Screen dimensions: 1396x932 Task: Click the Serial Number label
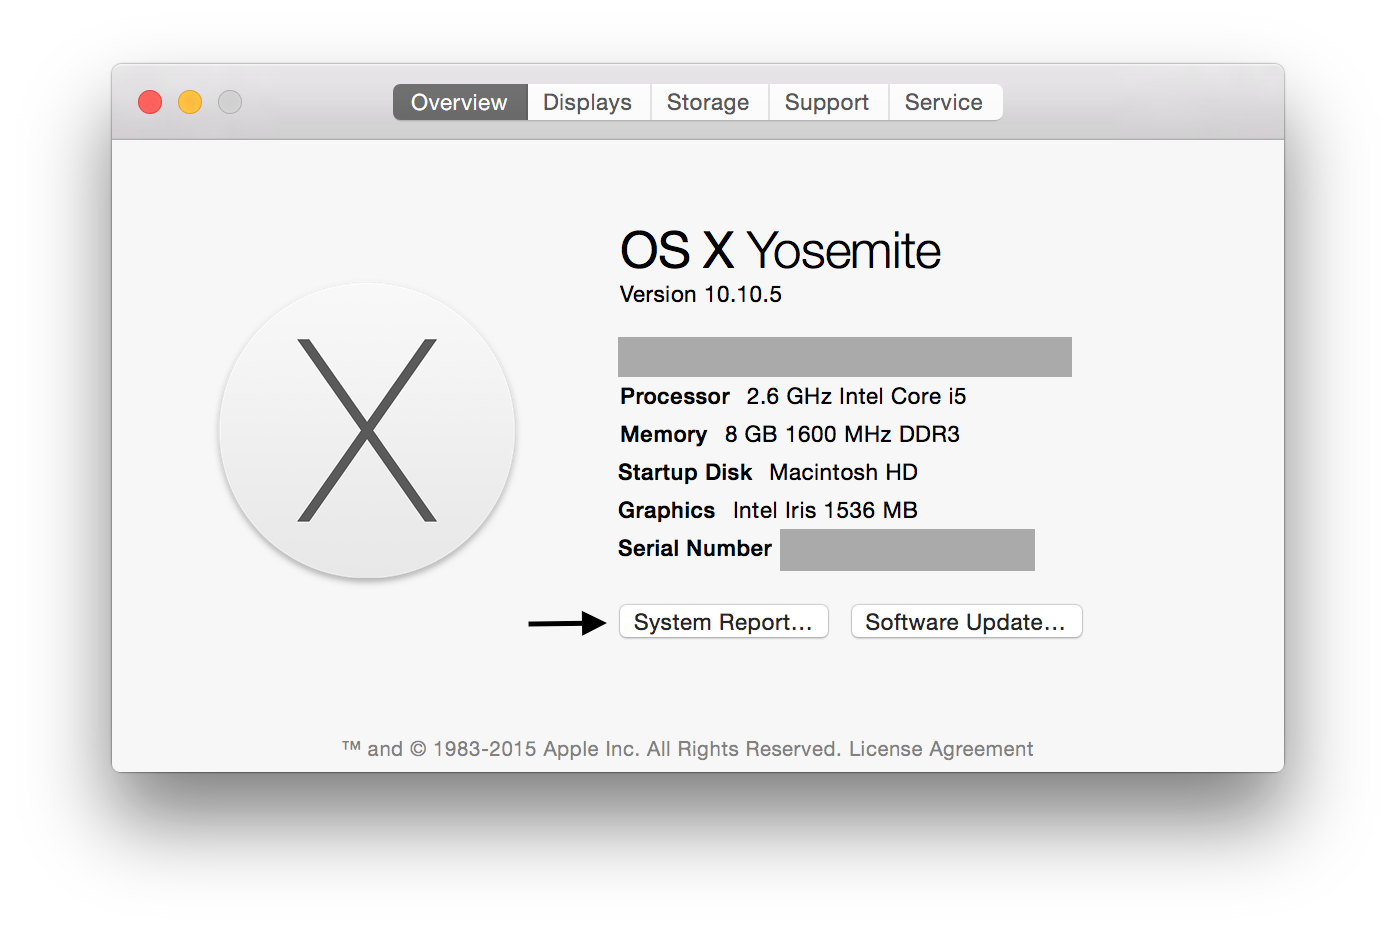pyautogui.click(x=695, y=548)
